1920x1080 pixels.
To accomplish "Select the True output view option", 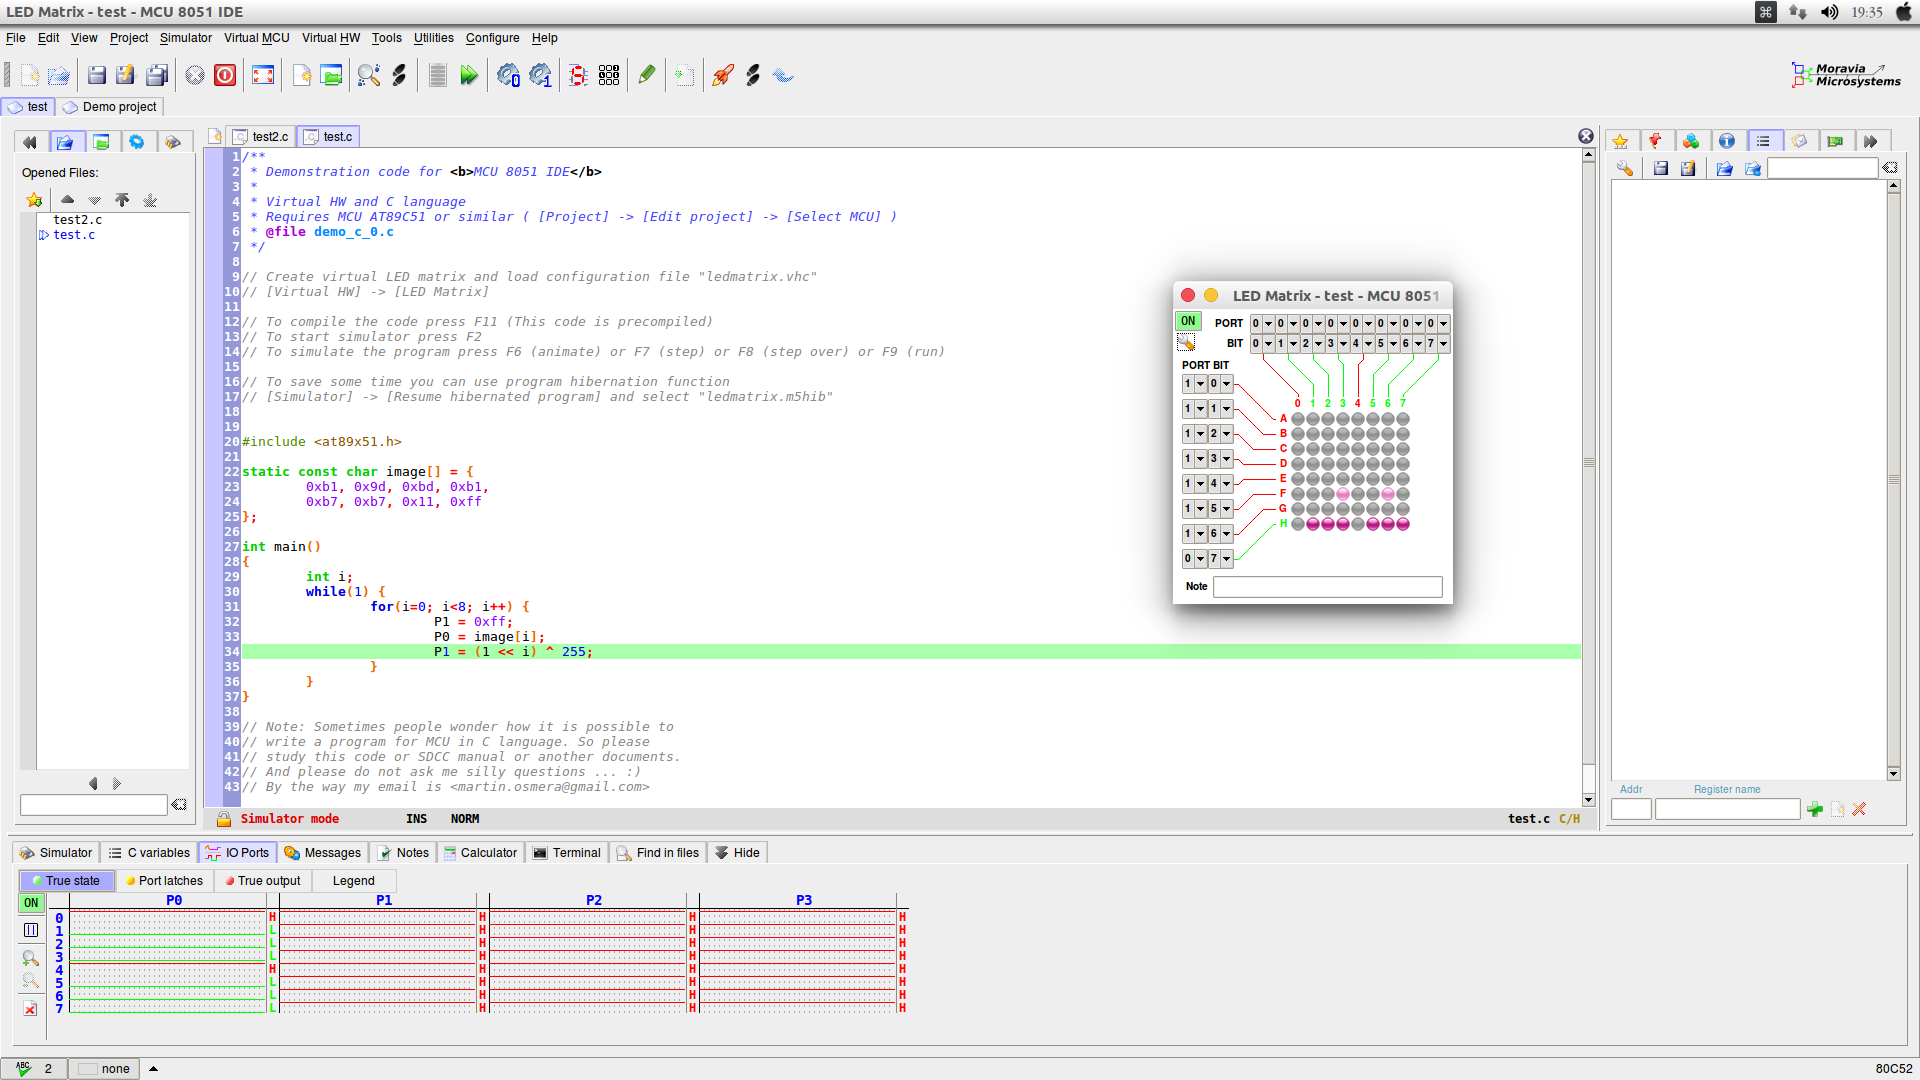I will (x=263, y=880).
